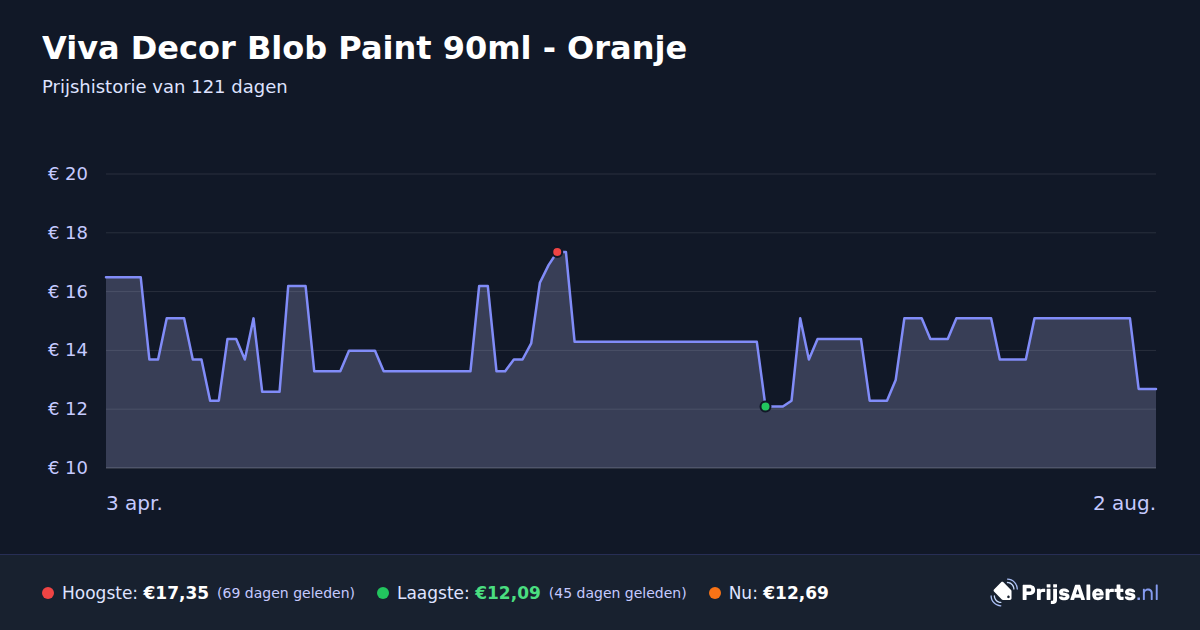Click the 69 dagen geleden text
Image resolution: width=1200 pixels, height=630 pixels.
tap(286, 593)
